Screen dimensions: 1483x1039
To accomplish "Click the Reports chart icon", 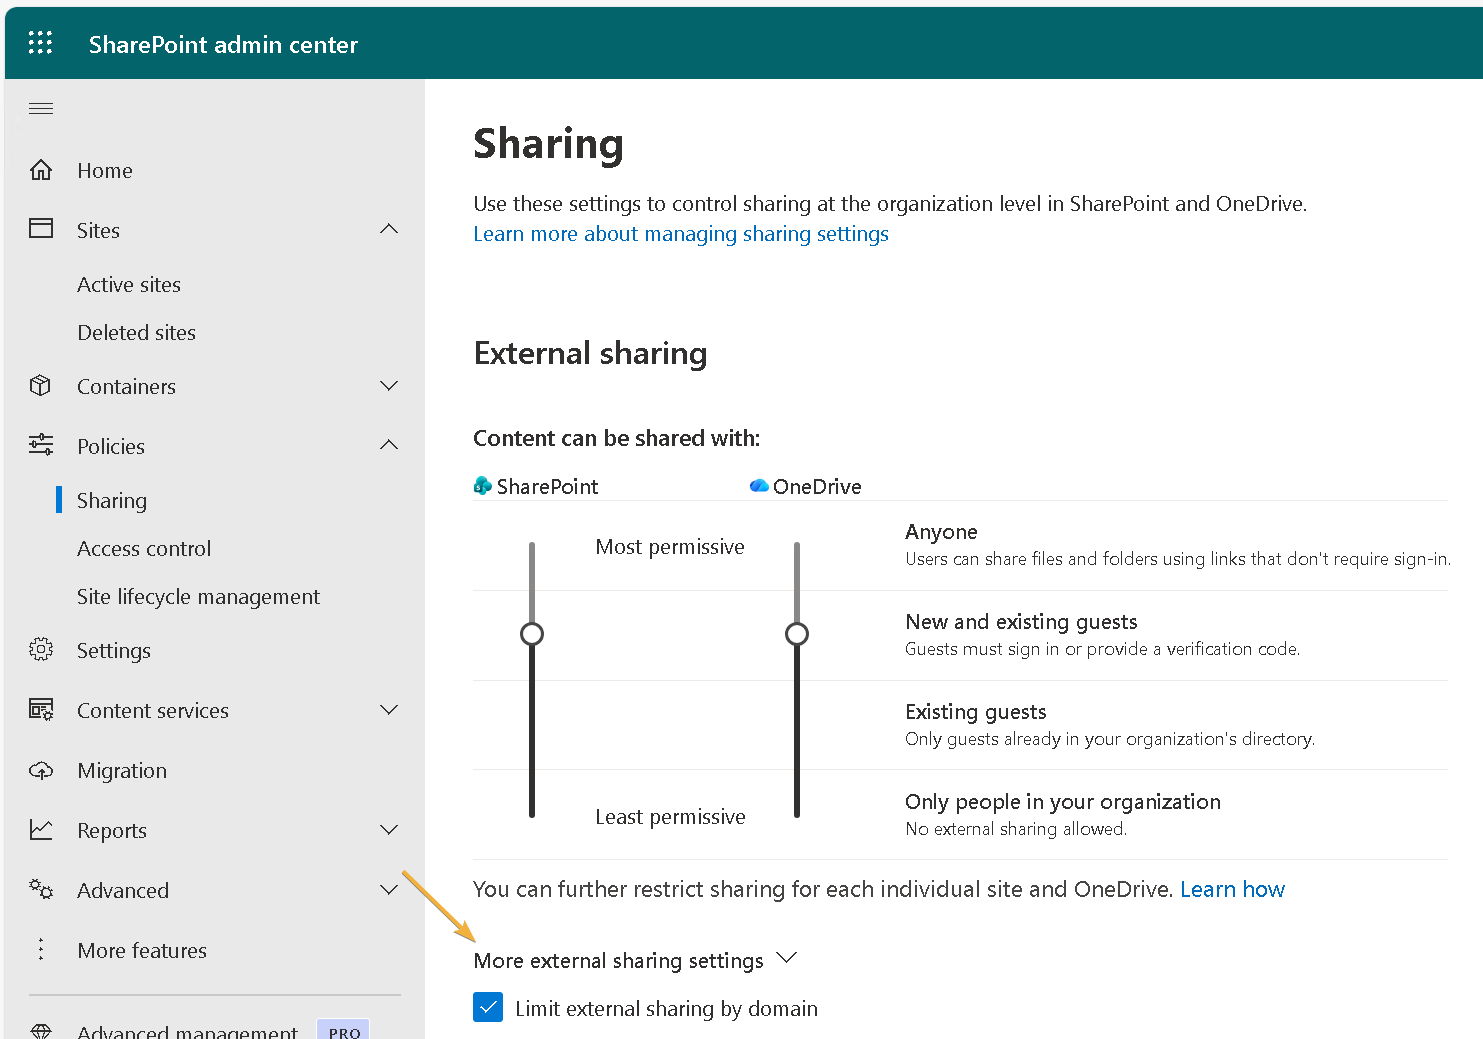I will click(41, 830).
